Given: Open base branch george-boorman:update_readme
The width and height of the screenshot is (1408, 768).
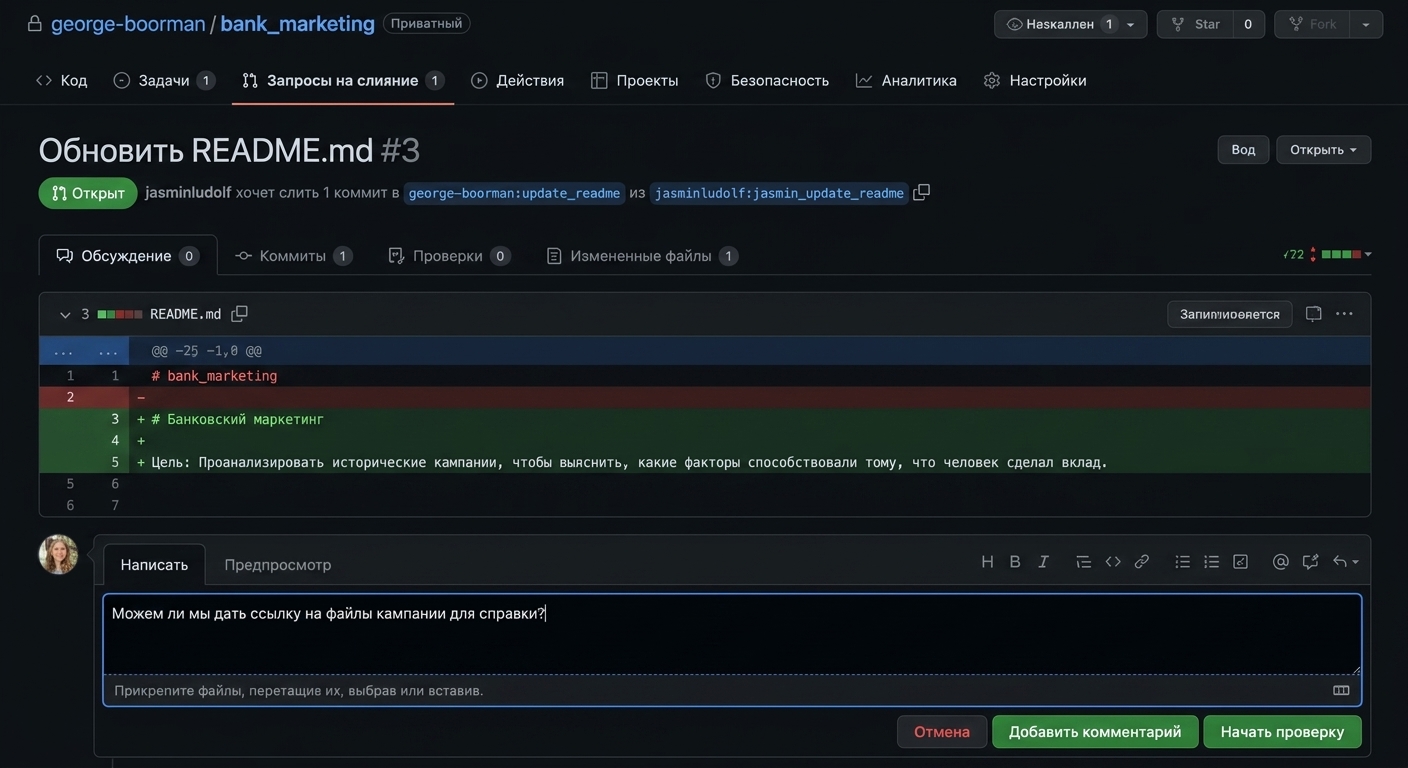Looking at the screenshot, I should tap(514, 193).
